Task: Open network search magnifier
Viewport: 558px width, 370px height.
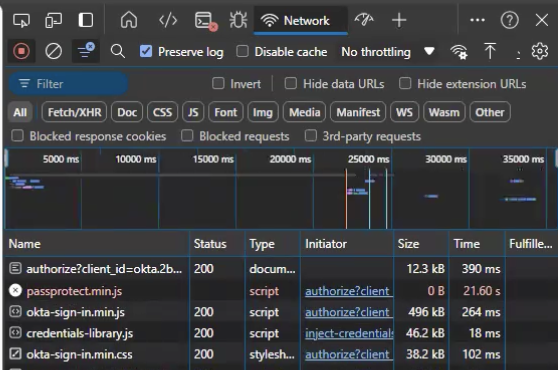Action: pyautogui.click(x=117, y=52)
